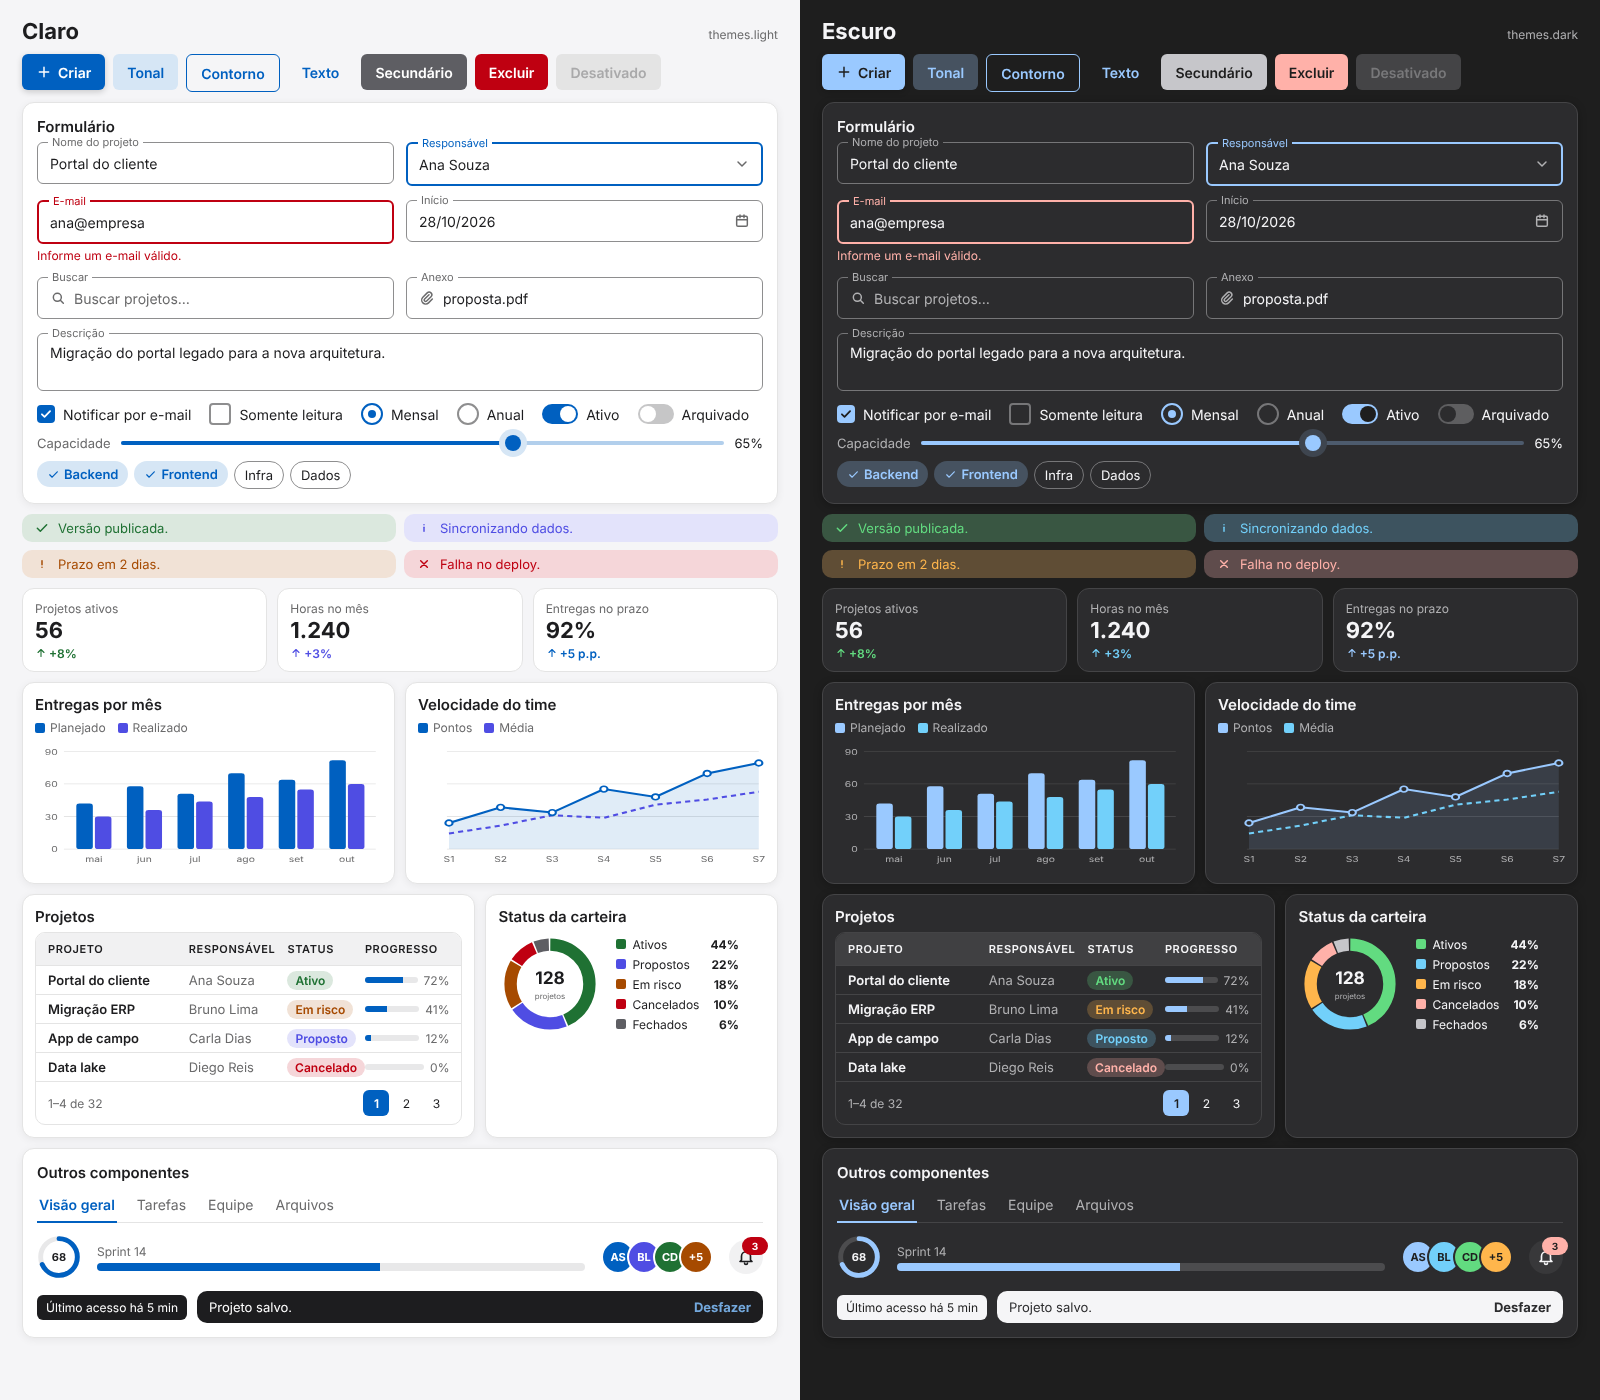The height and width of the screenshot is (1400, 1600).
Task: Toggle 'Ativo' switch in light form
Action: 560,414
